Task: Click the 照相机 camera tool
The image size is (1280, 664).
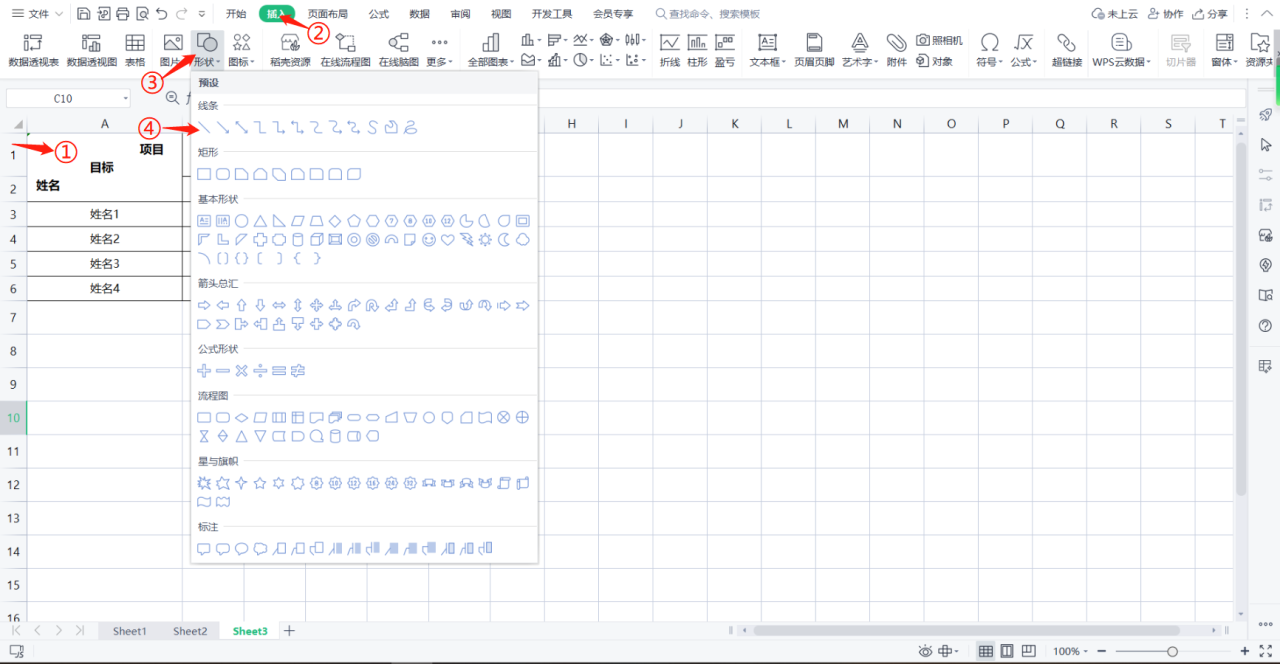Action: (939, 40)
